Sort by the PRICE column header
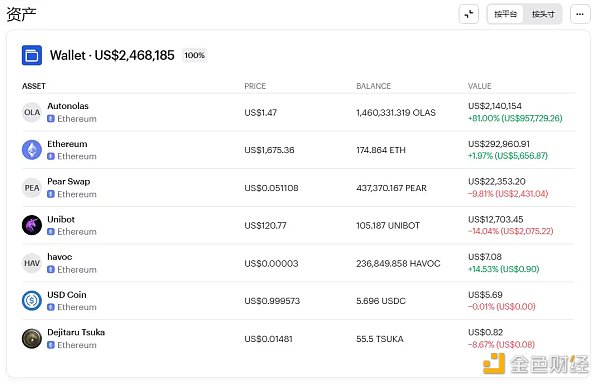Viewport: 600px width, 385px height. click(x=255, y=86)
